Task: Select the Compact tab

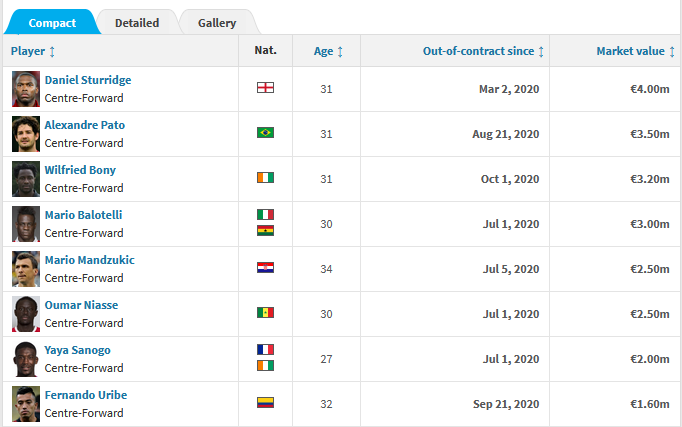Action: [52, 23]
